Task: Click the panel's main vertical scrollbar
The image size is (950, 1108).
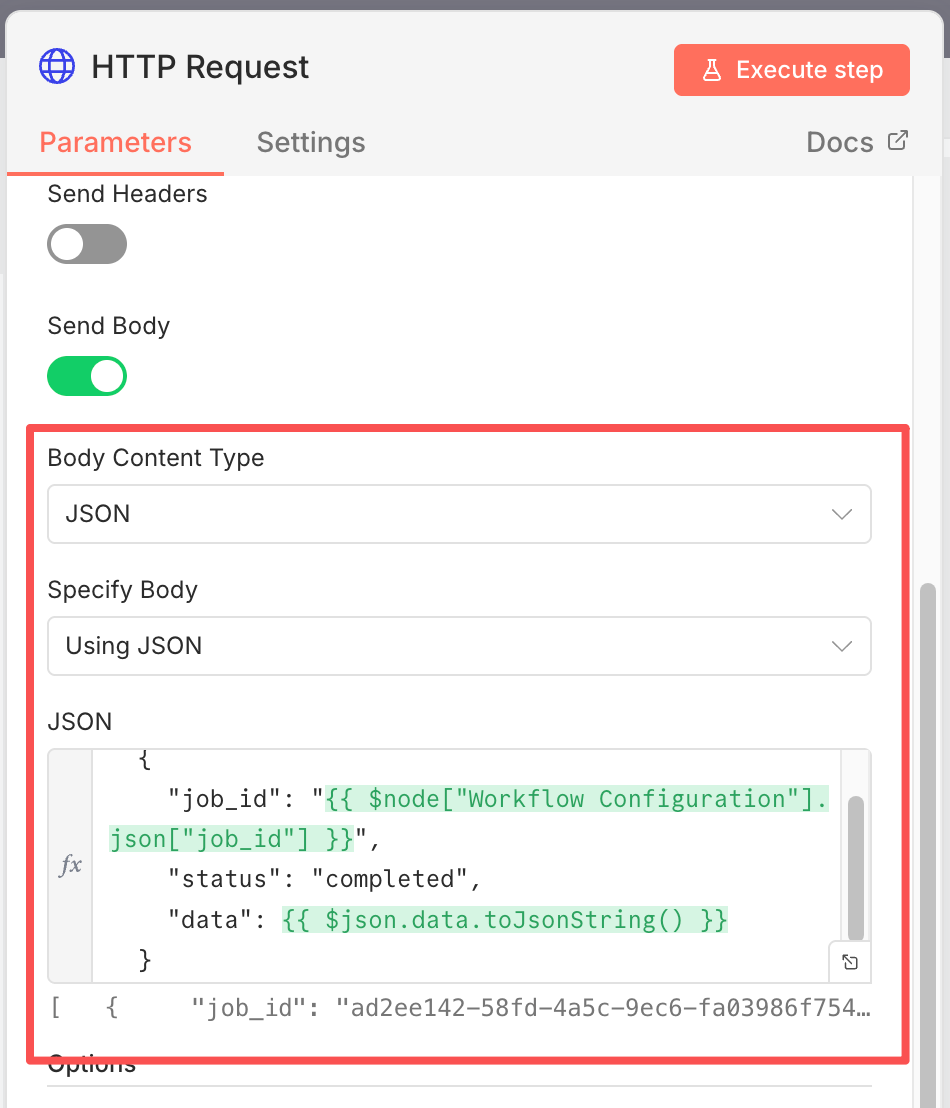Action: 928,800
